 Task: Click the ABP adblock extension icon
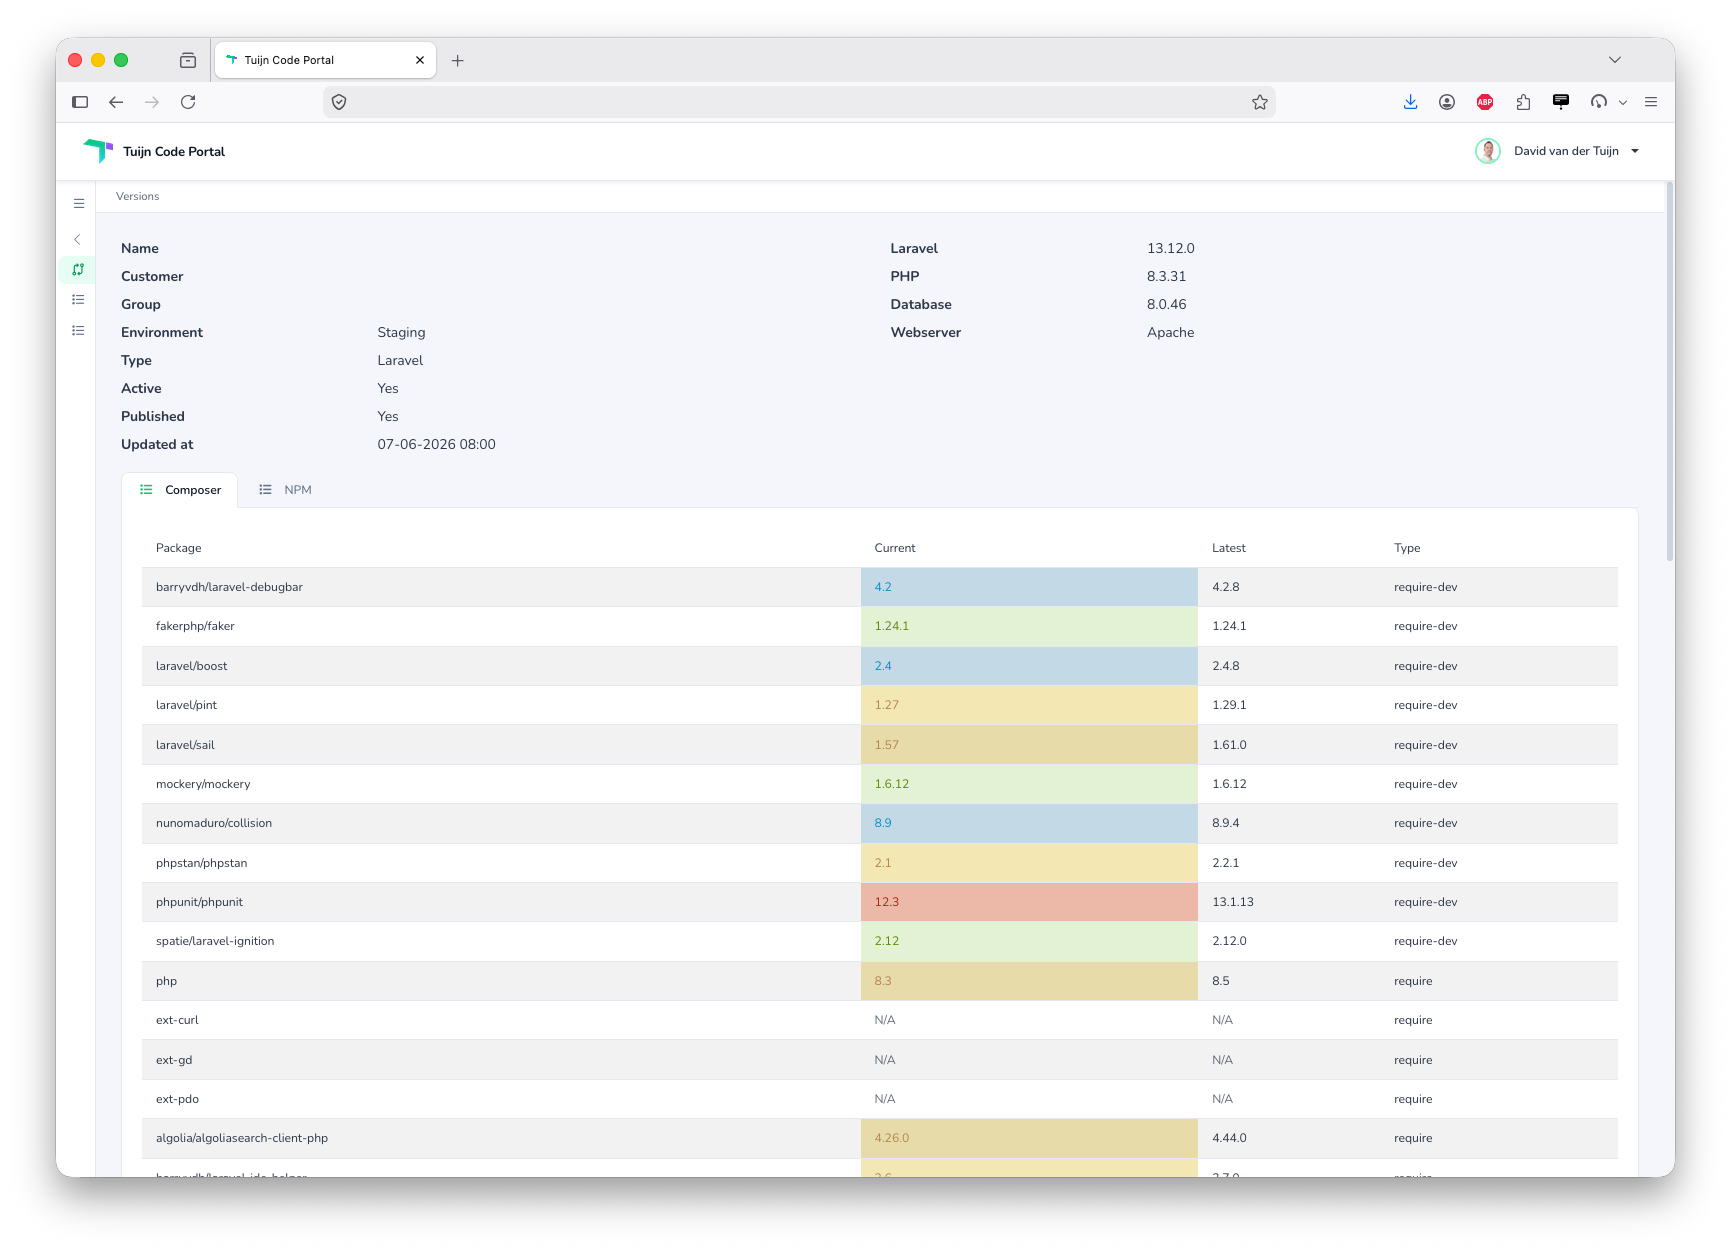point(1485,102)
